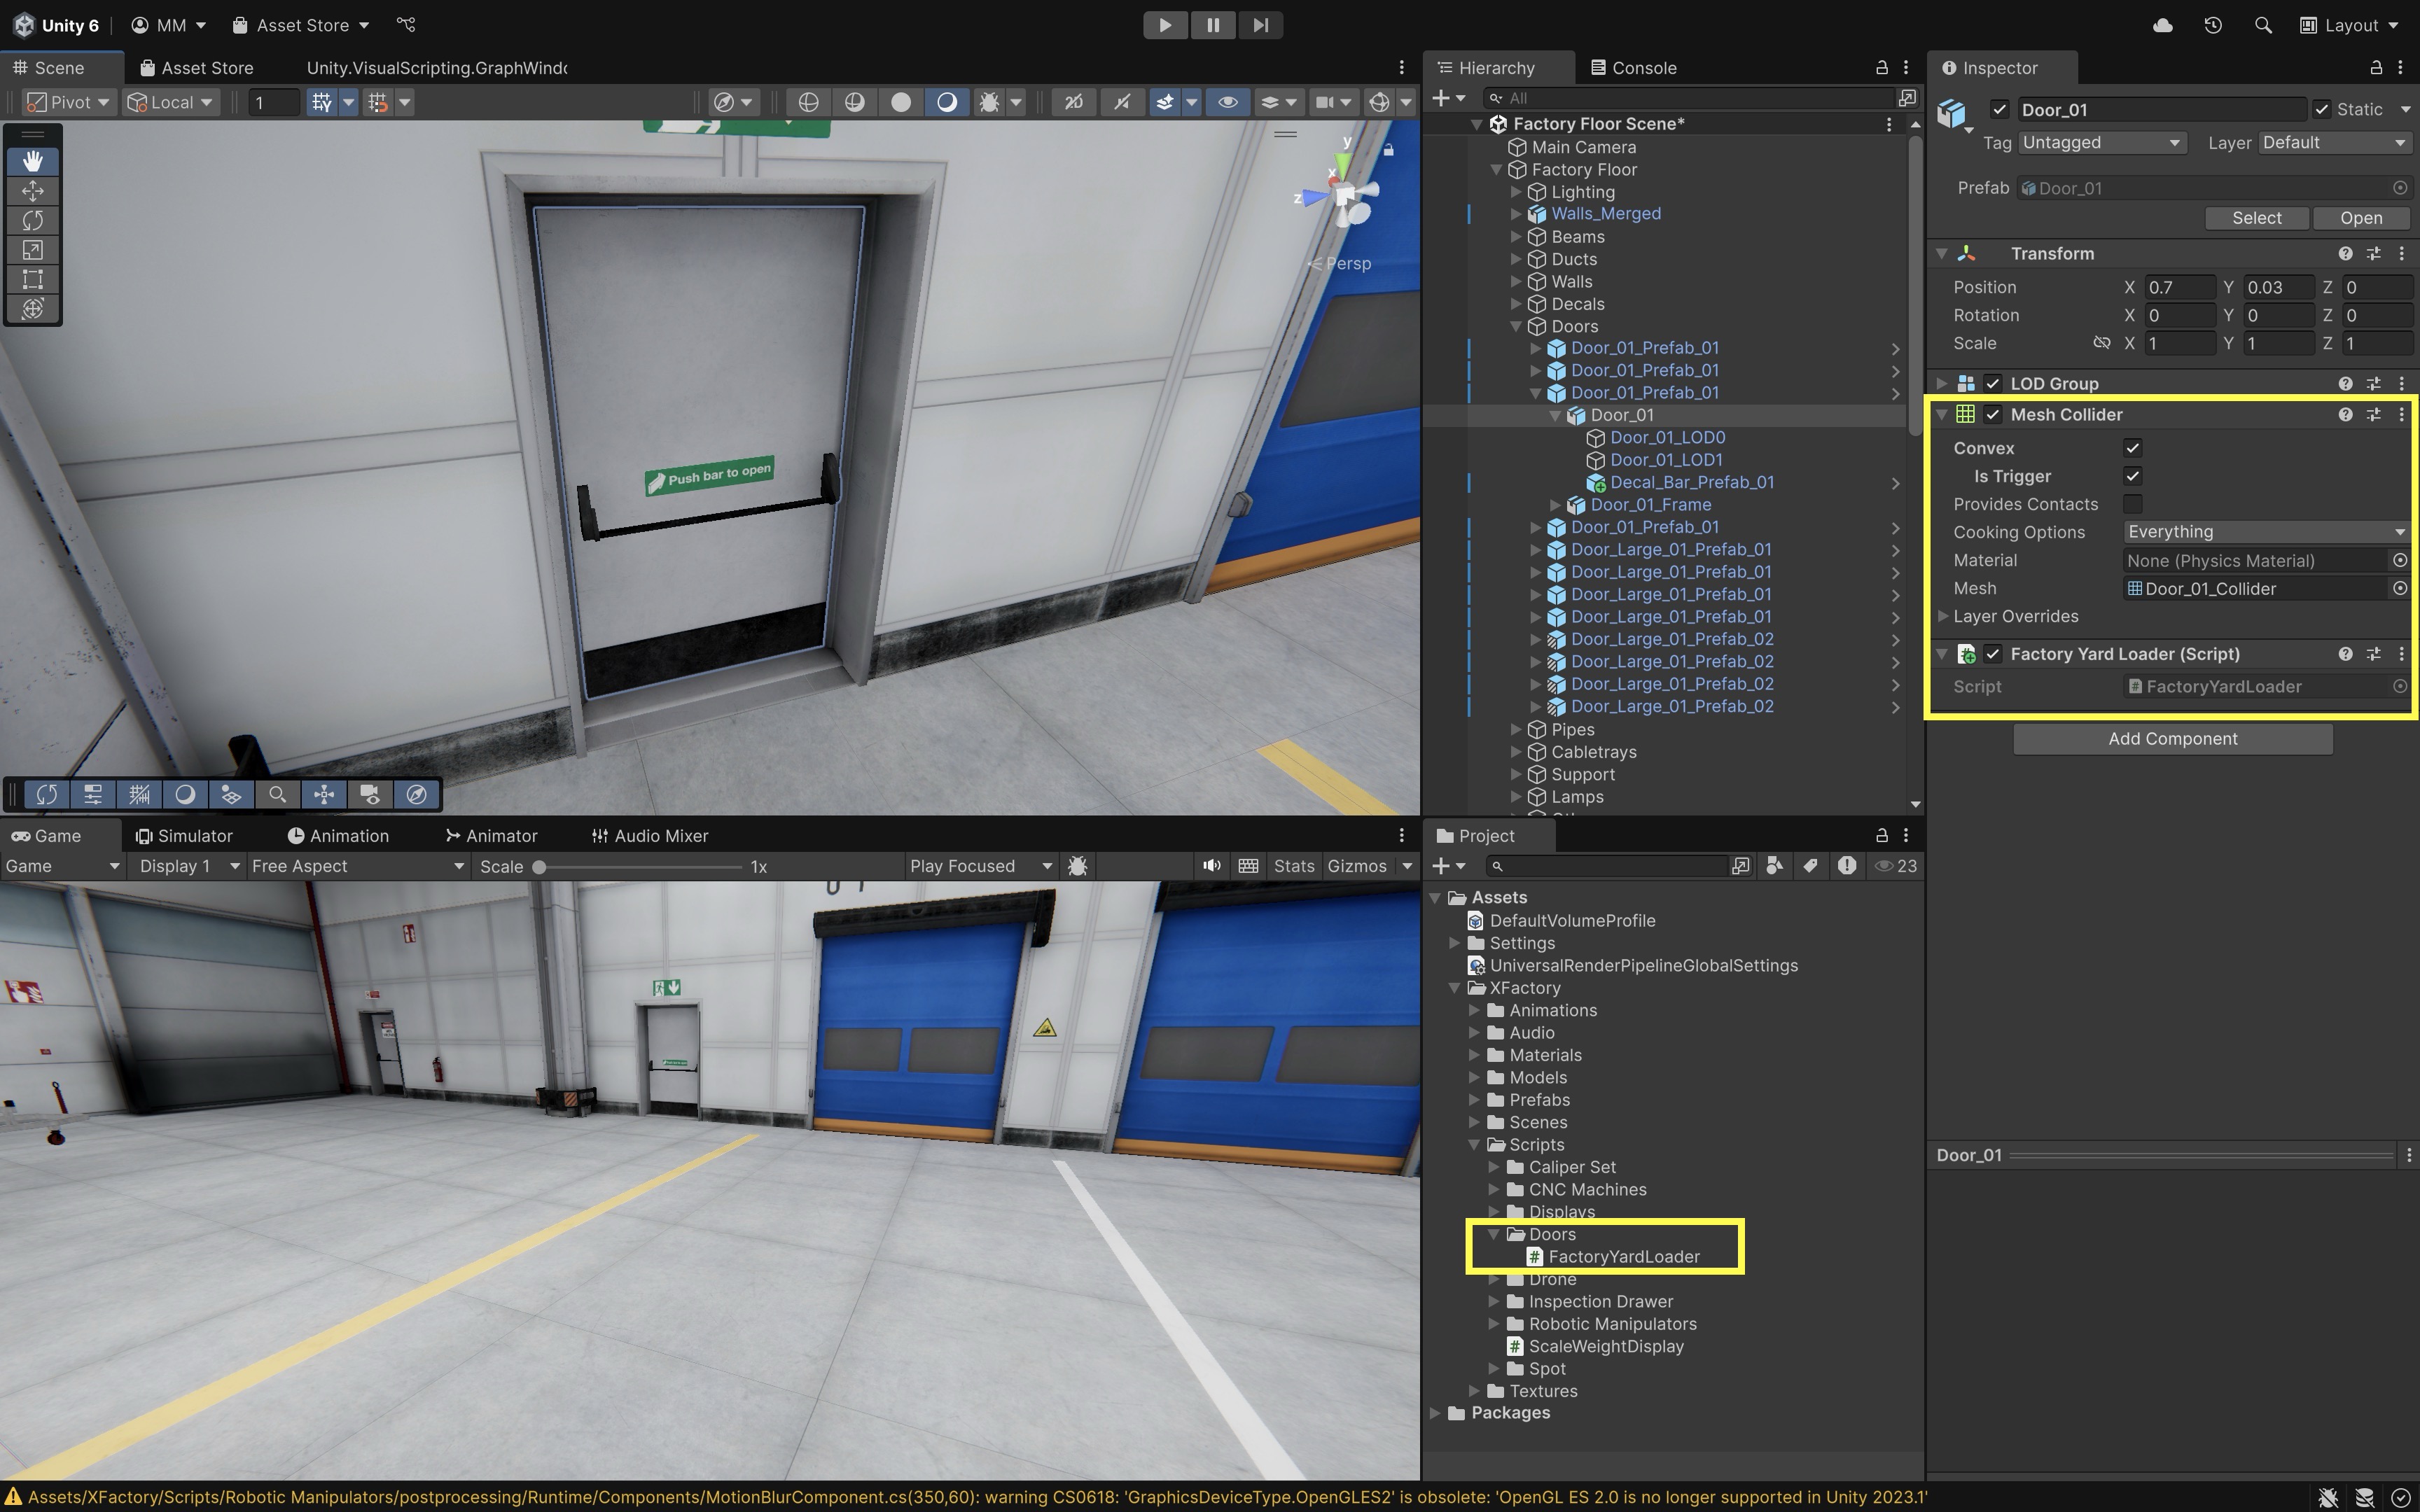Open the Cooking Options dropdown
Screen dimensions: 2420x1512
(2265, 532)
